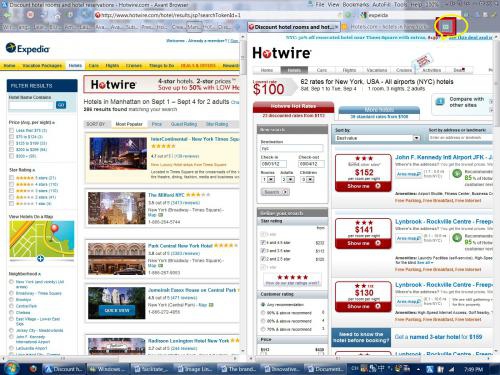500x375 pixels.
Task: Open the Discount h... taskbar button
Action: (64, 369)
